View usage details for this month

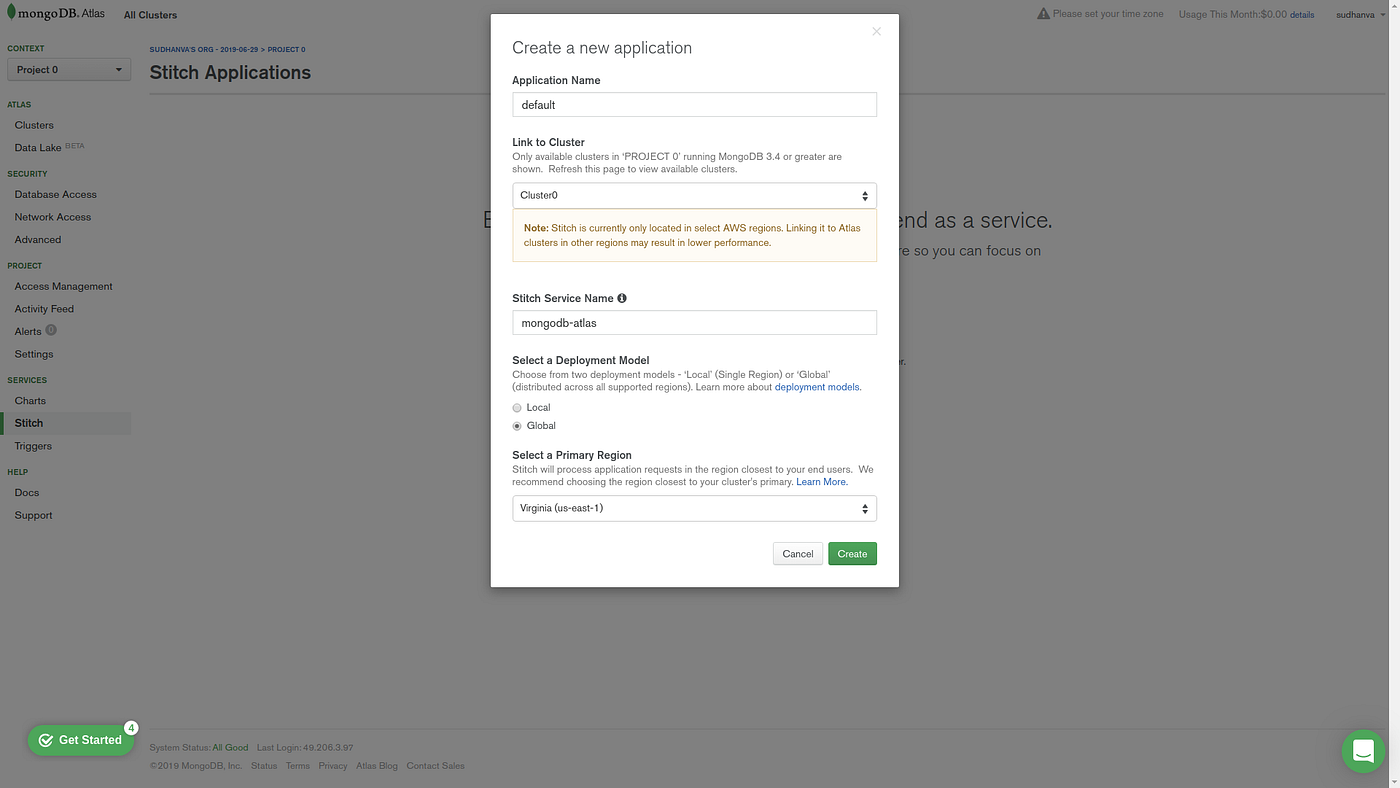click(1304, 14)
